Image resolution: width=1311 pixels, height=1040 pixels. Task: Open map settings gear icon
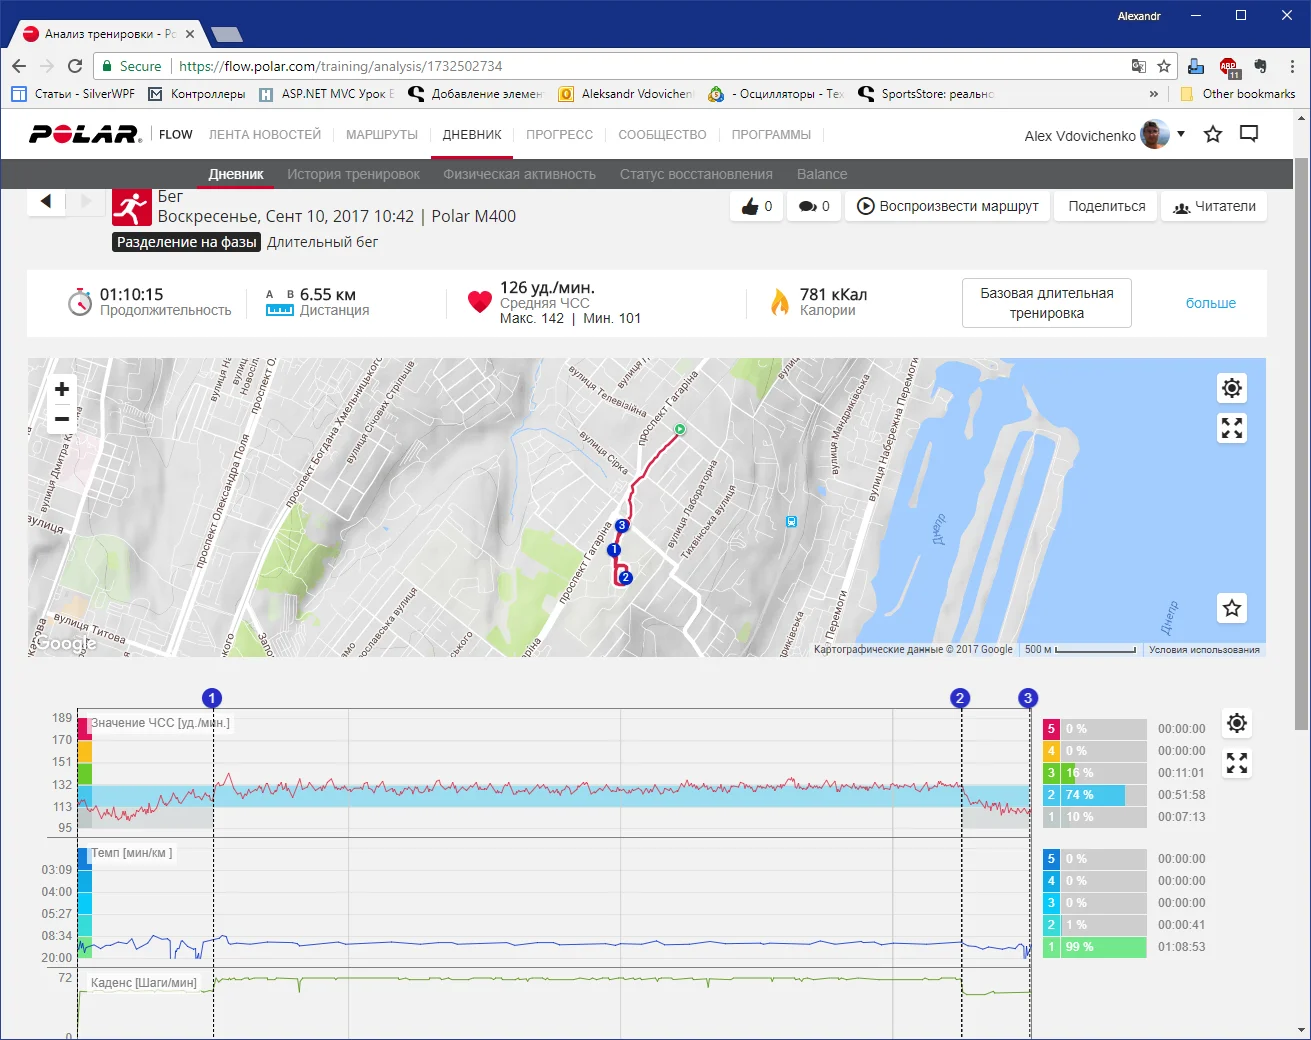pyautogui.click(x=1232, y=388)
